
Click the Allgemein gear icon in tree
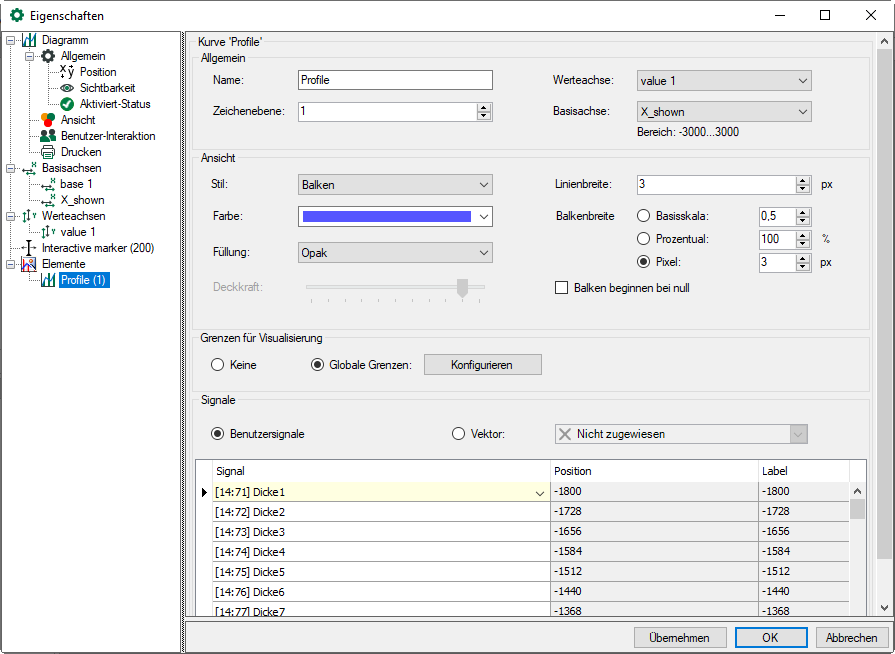point(48,56)
